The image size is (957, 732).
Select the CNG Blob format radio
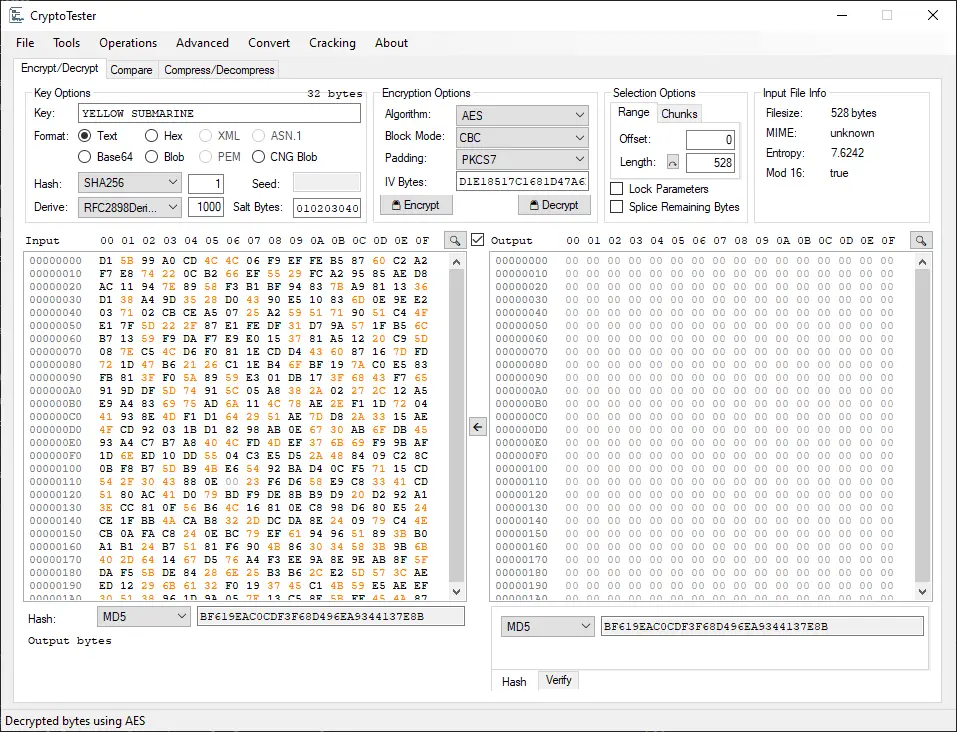[x=258, y=157]
